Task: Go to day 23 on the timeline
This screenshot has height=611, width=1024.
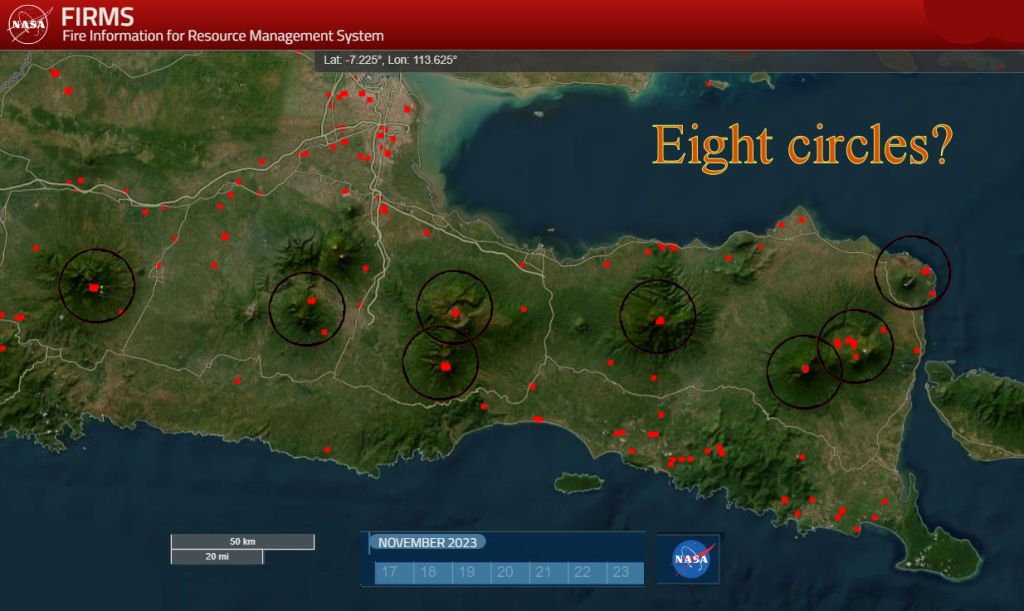Action: 620,572
